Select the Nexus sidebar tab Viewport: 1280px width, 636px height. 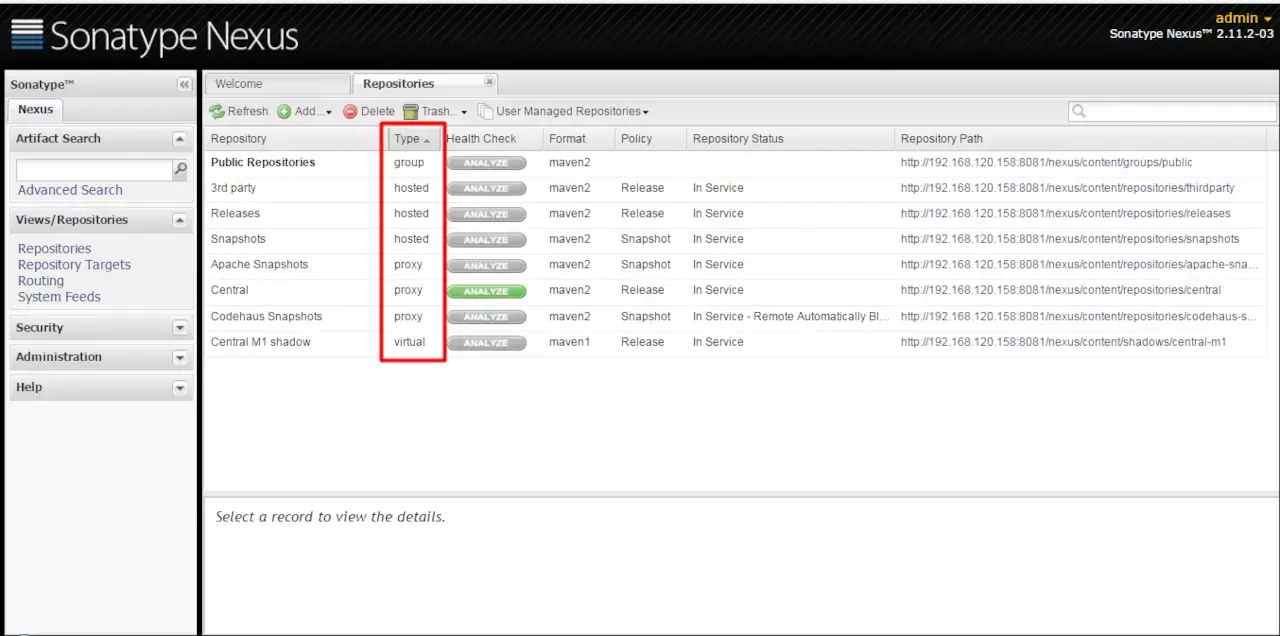click(x=35, y=109)
